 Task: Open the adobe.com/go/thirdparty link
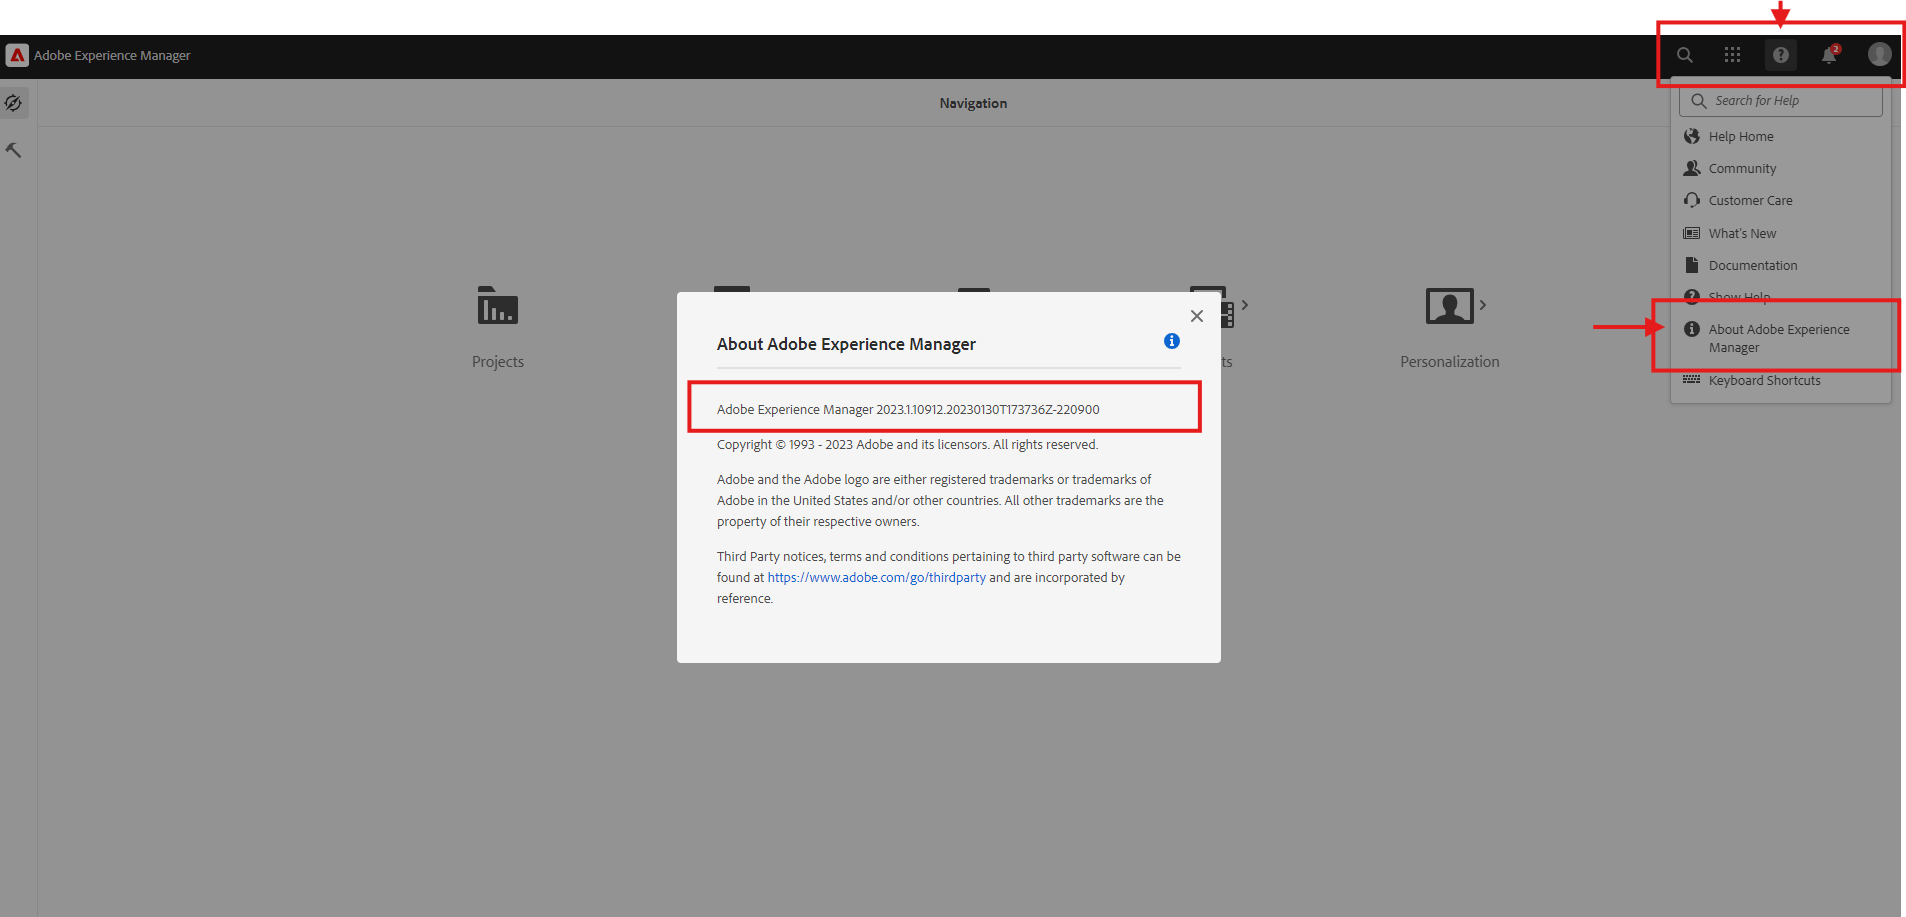click(876, 578)
